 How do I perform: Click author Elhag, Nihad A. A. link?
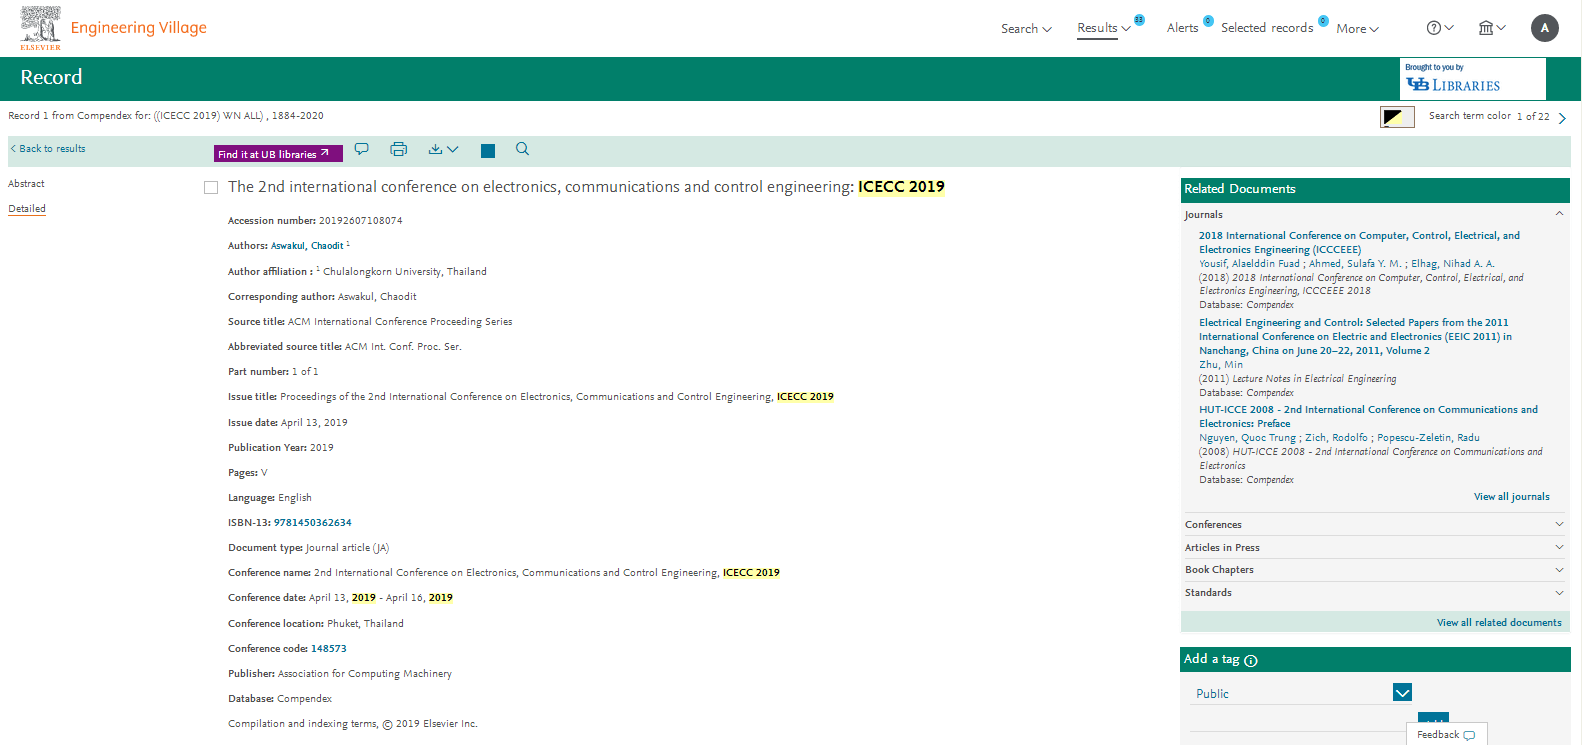tap(1452, 264)
